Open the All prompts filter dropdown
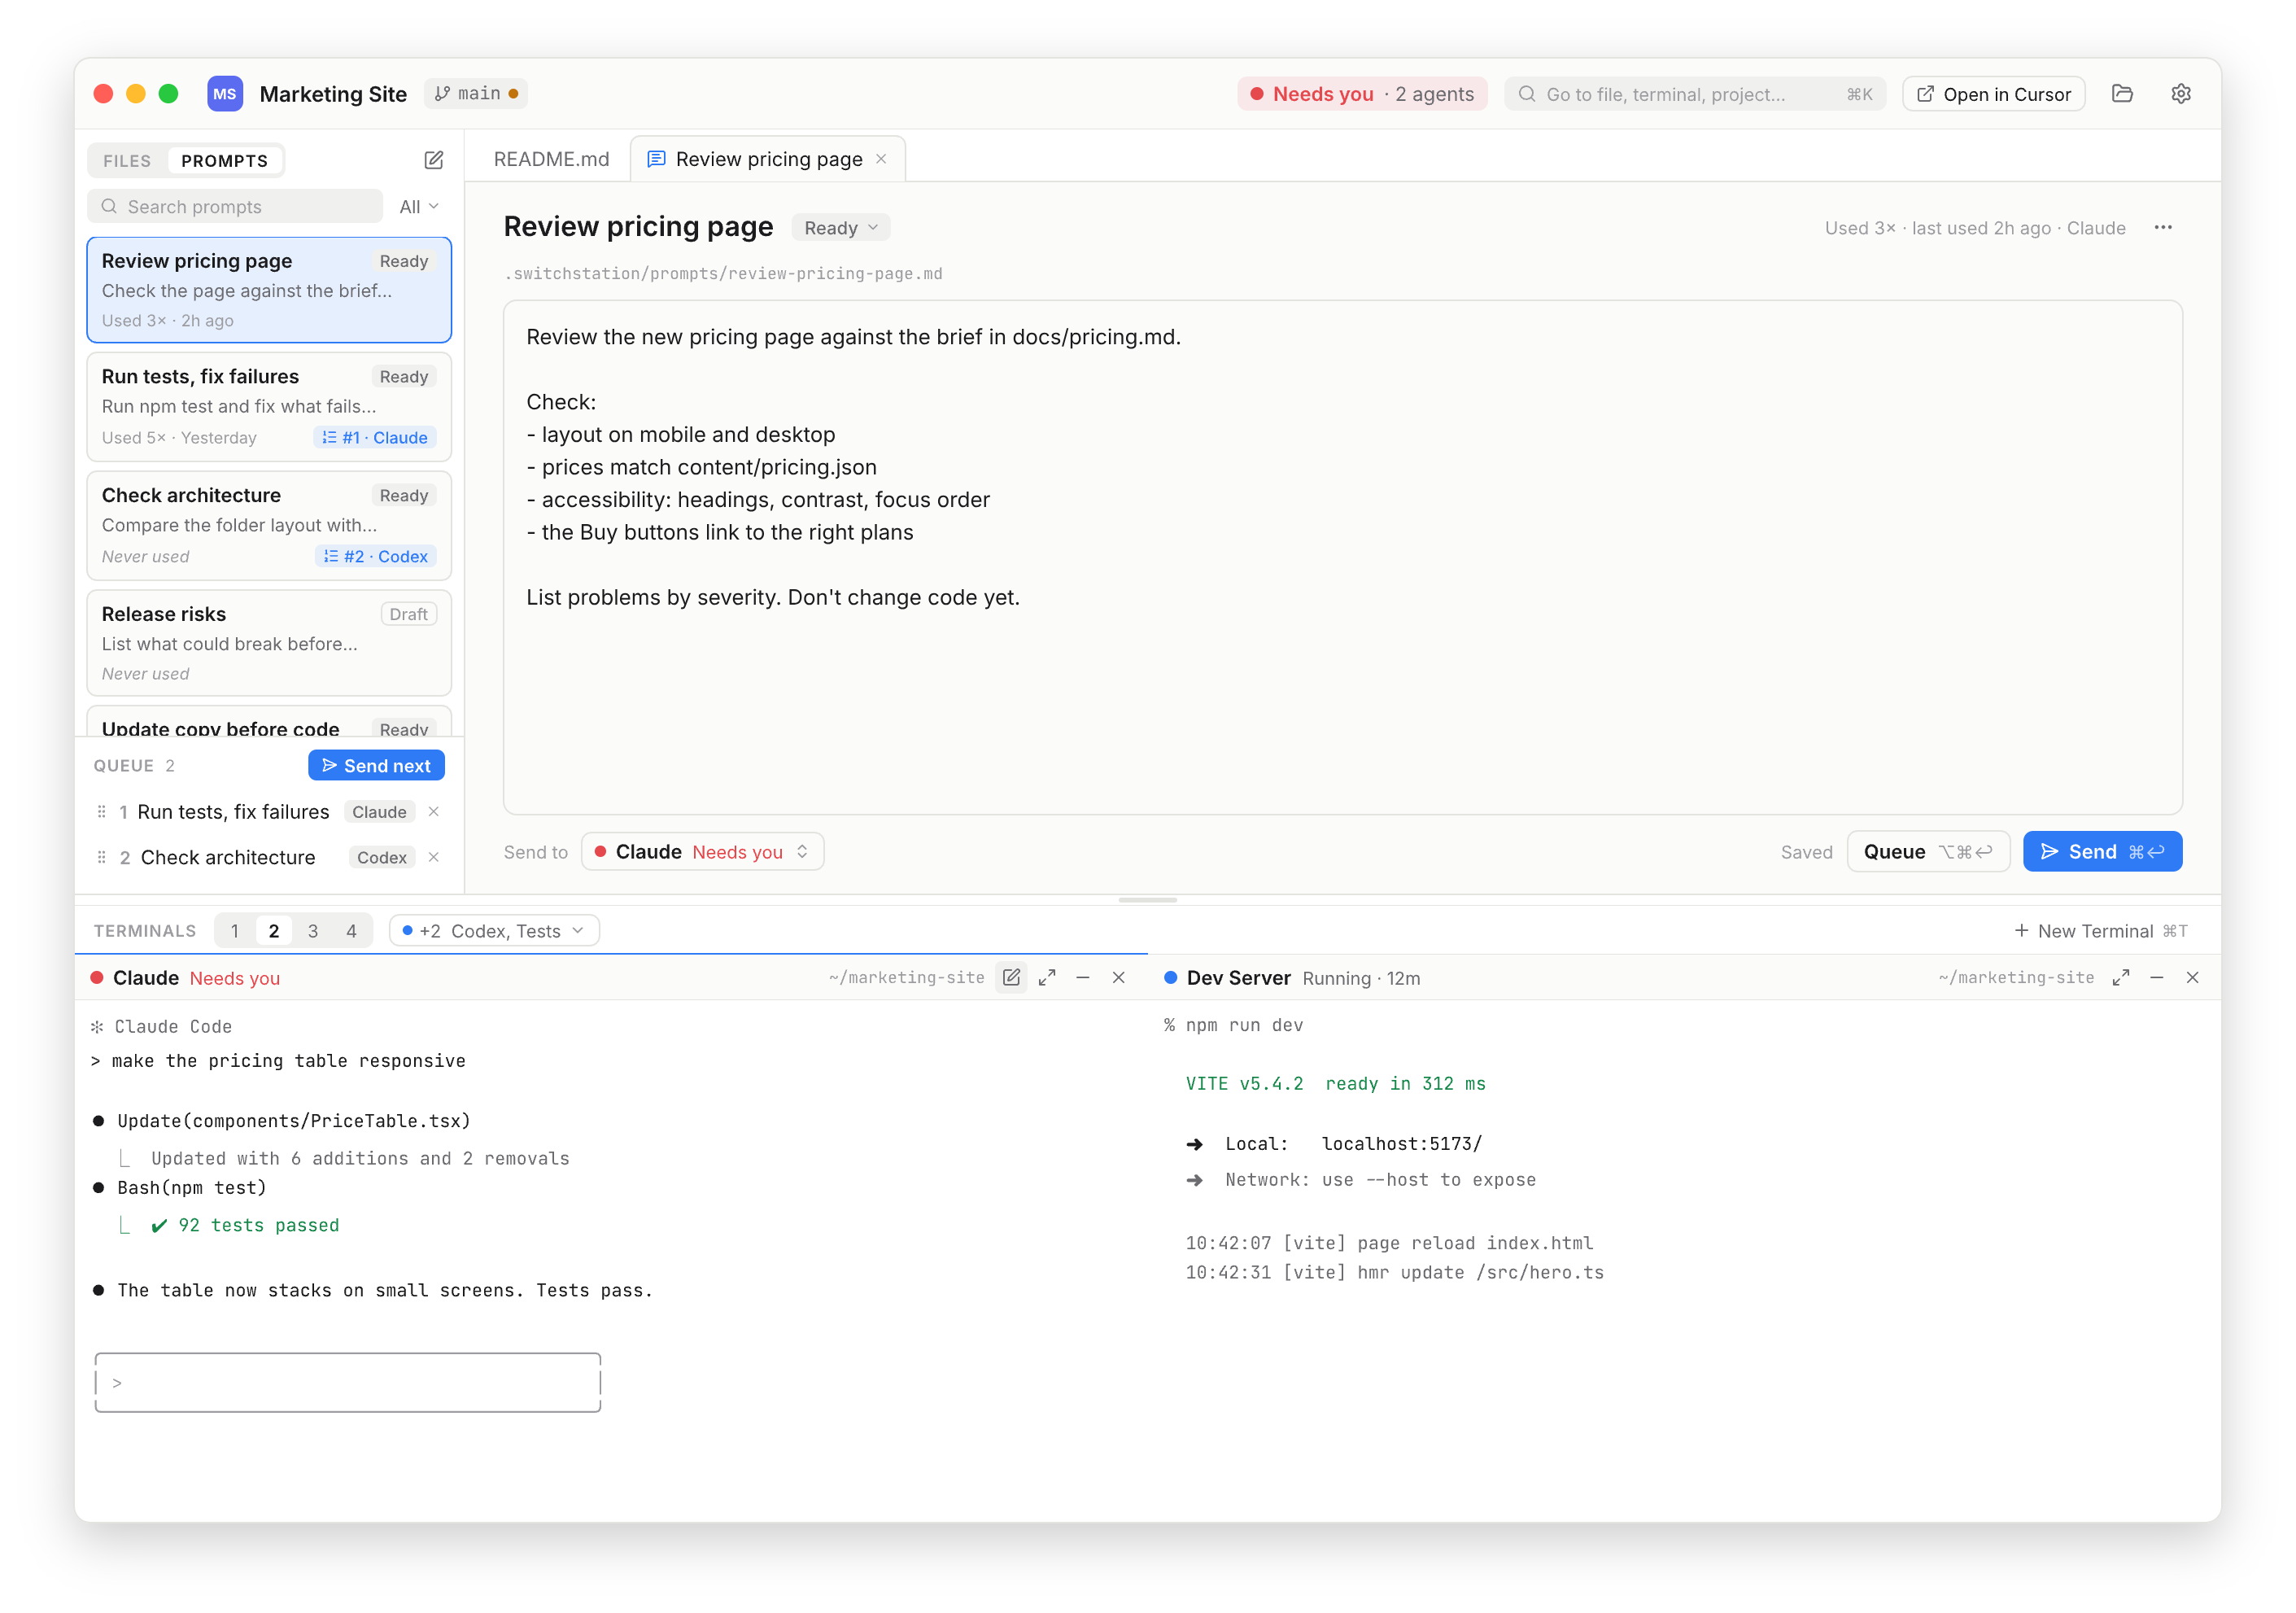2296x1613 pixels. coord(419,206)
